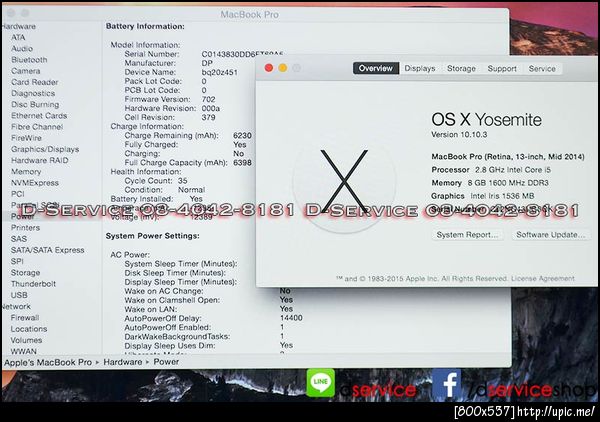Screen dimensions: 600x422
Task: Select Ethernet Cards in the sidebar
Action: pos(39,115)
